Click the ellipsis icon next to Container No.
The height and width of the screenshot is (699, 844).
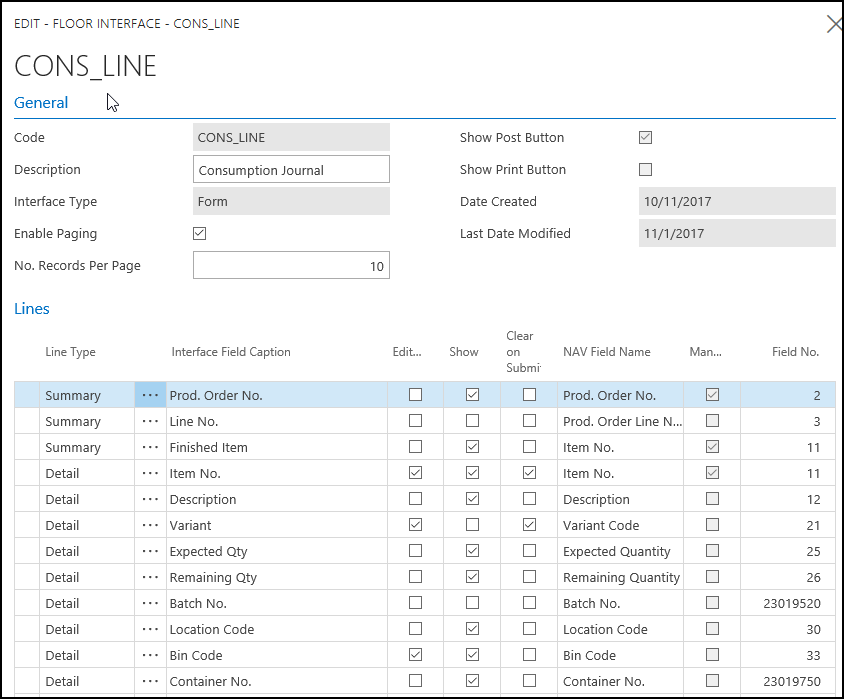click(x=150, y=681)
